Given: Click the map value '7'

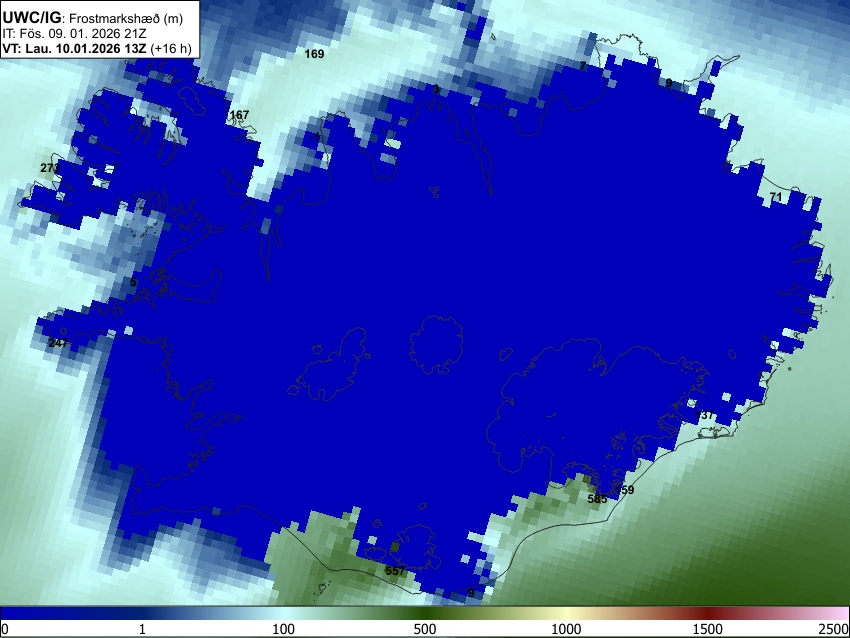Looking at the screenshot, I should [582, 66].
